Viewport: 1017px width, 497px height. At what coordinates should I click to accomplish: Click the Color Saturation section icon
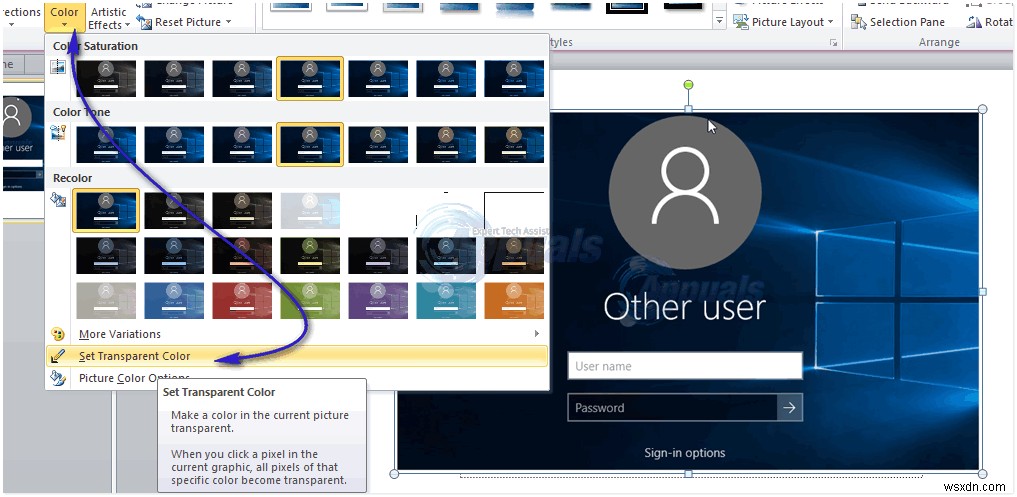point(58,66)
